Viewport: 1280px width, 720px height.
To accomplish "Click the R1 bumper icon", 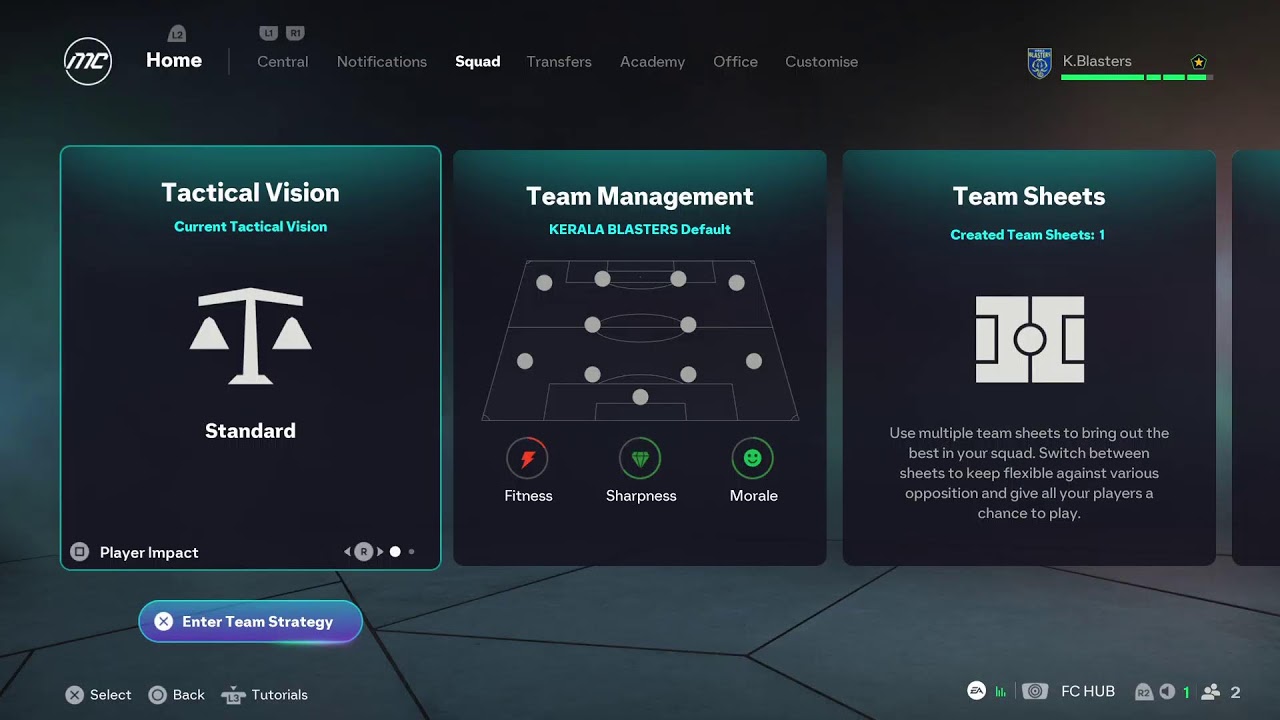I will [x=295, y=33].
